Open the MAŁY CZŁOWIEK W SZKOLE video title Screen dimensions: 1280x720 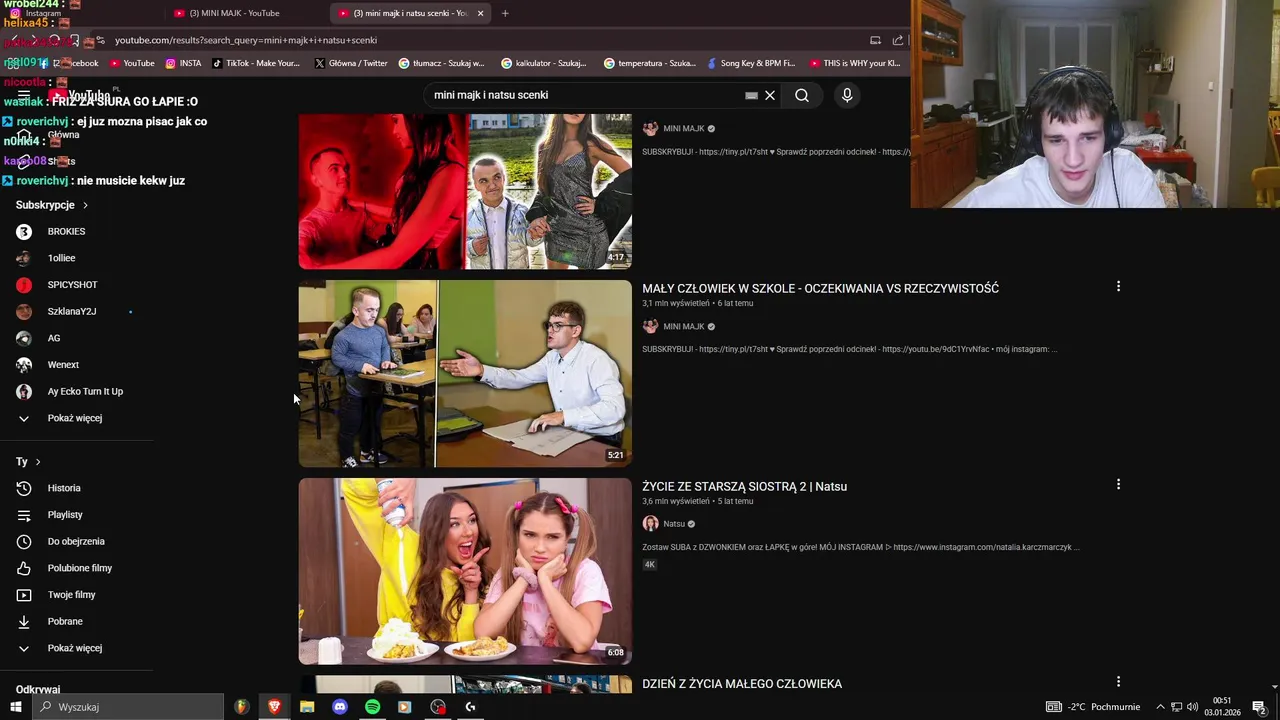pos(820,288)
